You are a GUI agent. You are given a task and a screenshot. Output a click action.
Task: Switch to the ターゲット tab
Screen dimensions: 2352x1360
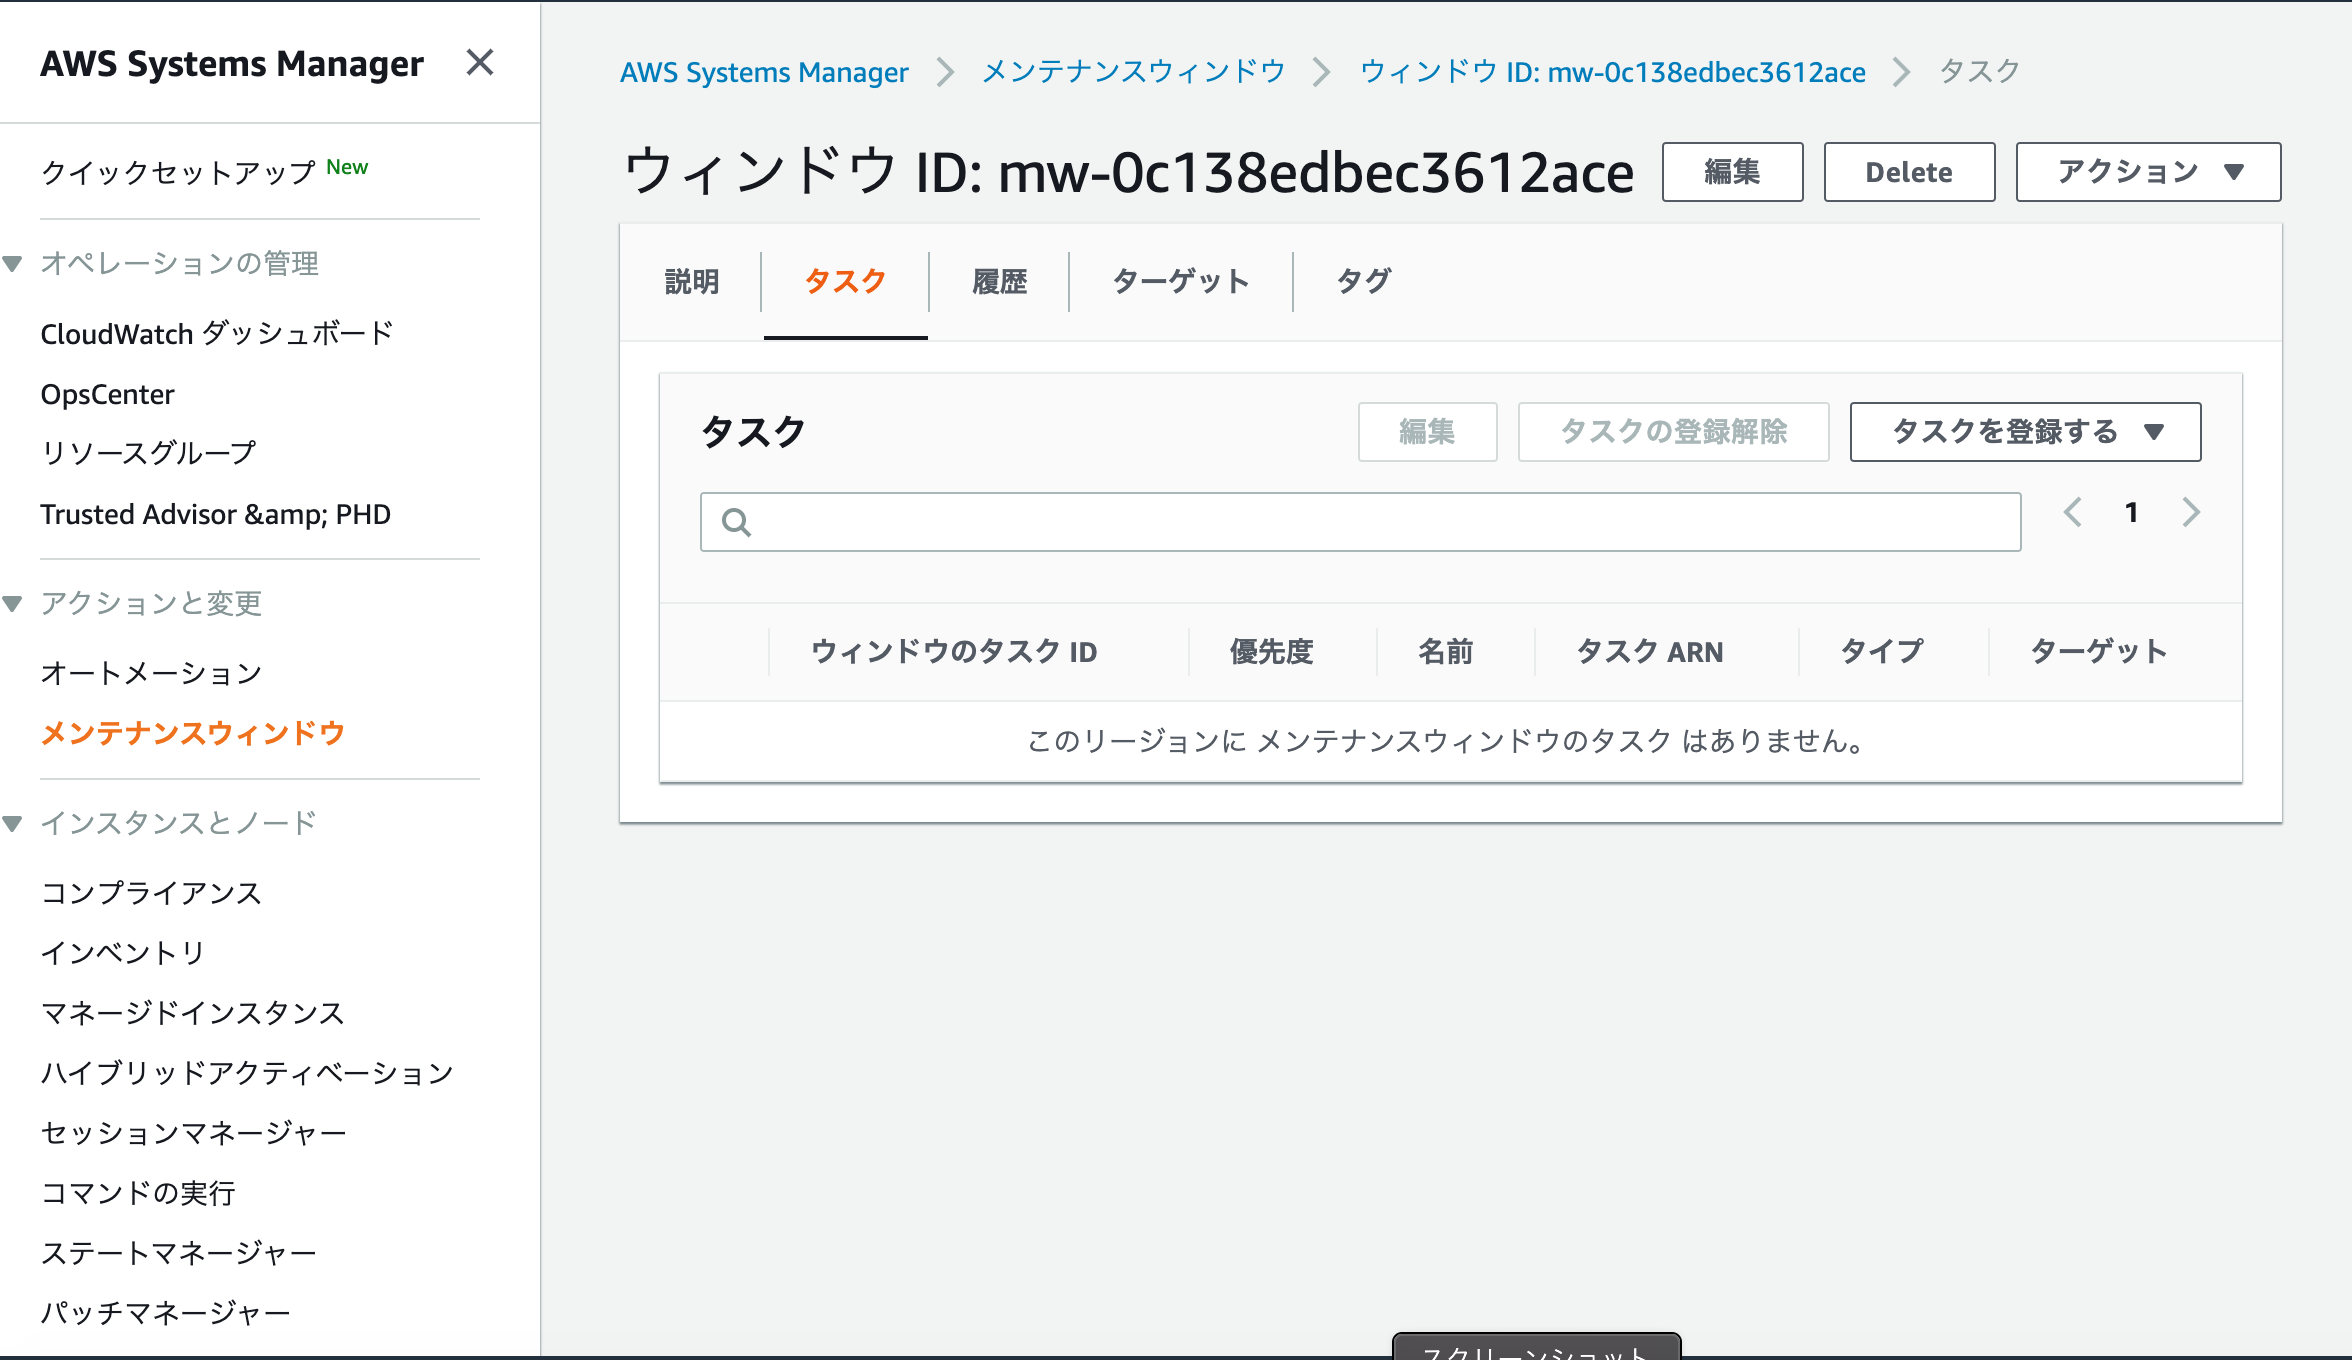1181,282
